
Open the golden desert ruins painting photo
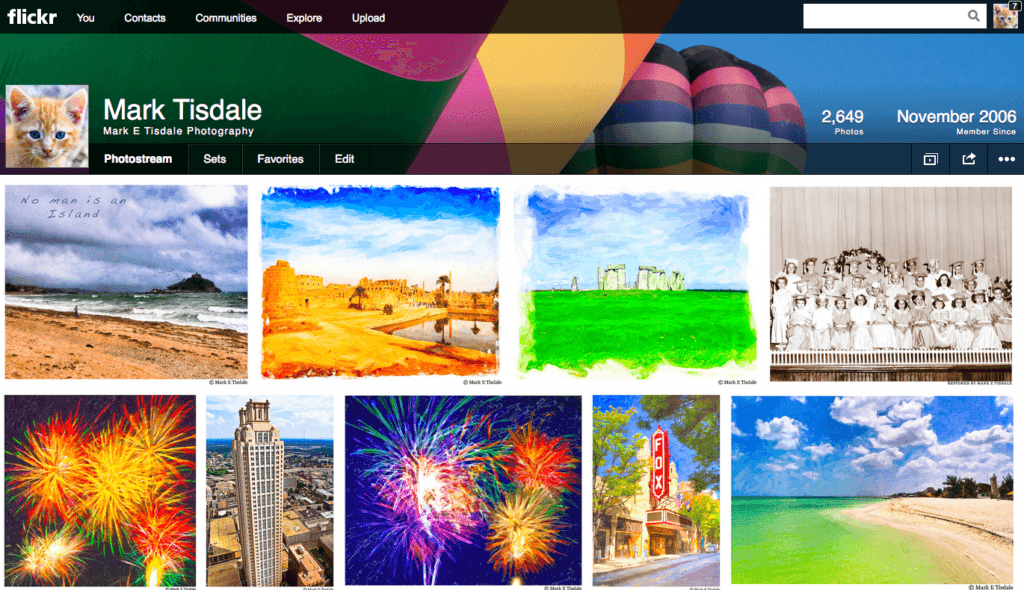tap(380, 282)
